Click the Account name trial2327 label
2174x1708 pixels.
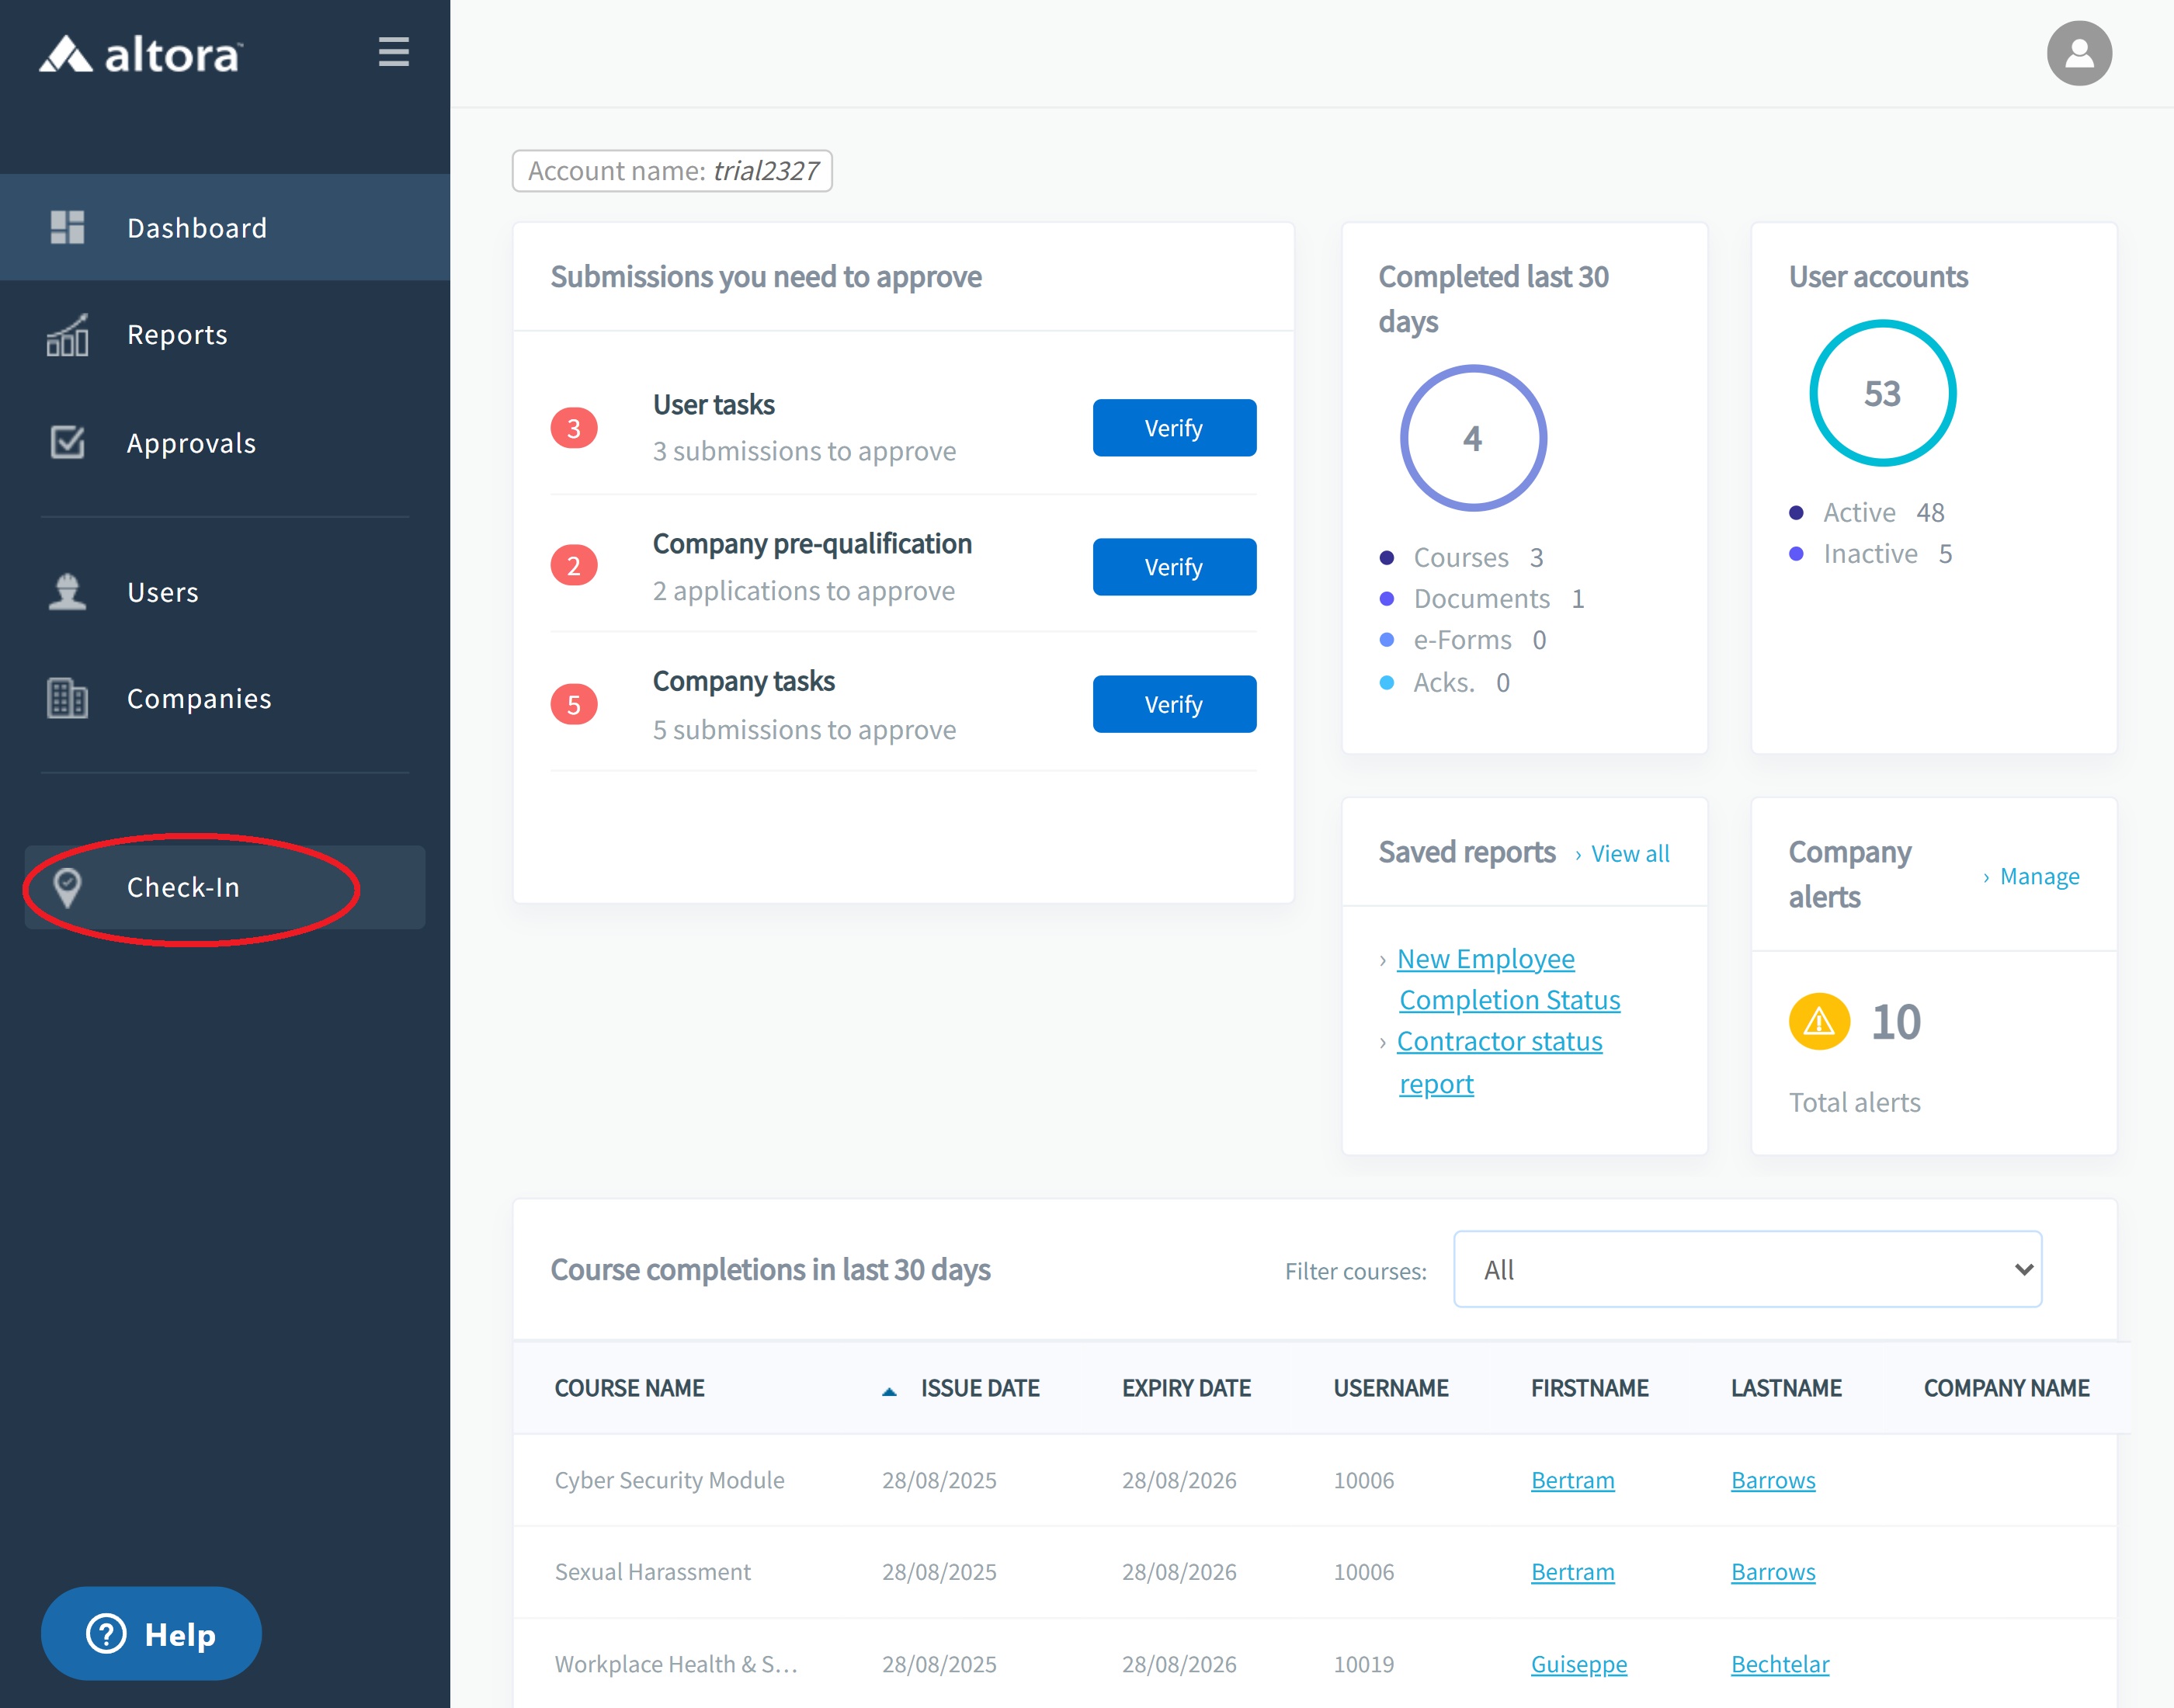coord(672,171)
